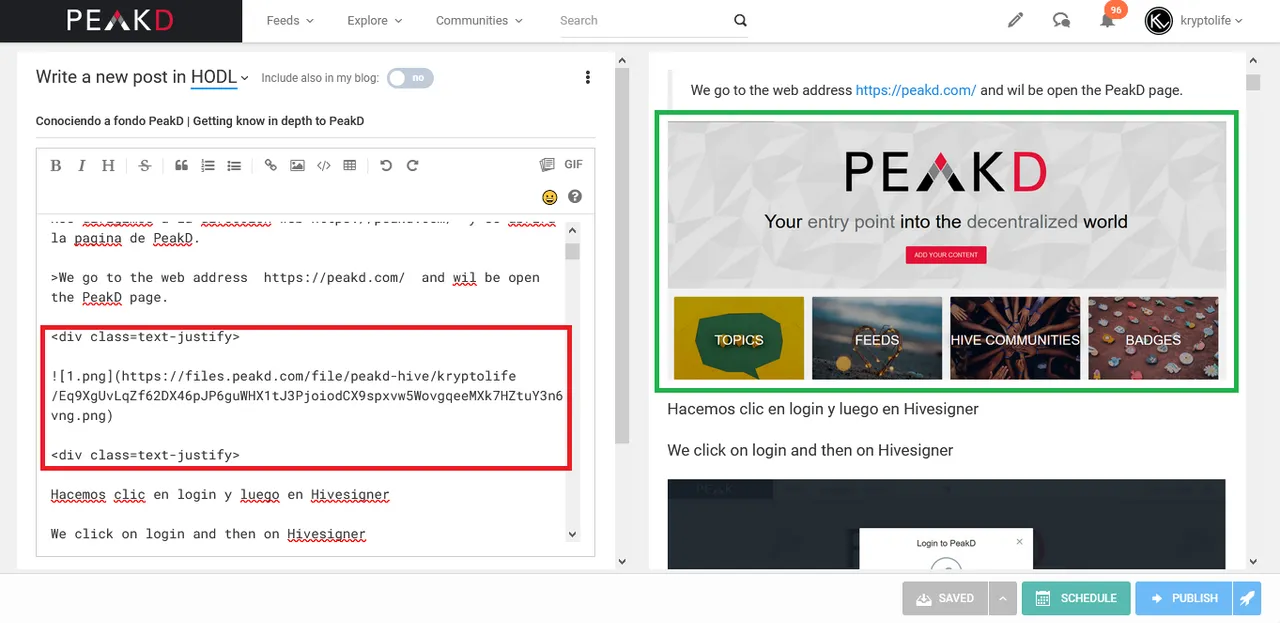Open the chat messages icon

[1061, 20]
